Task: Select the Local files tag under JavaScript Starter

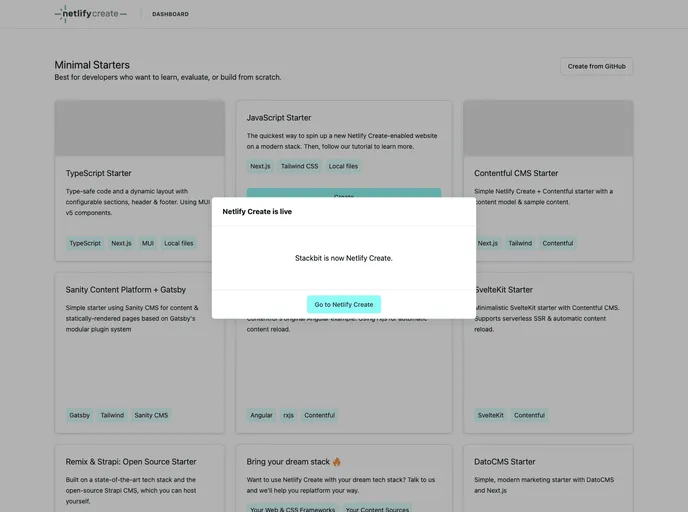Action: [344, 166]
